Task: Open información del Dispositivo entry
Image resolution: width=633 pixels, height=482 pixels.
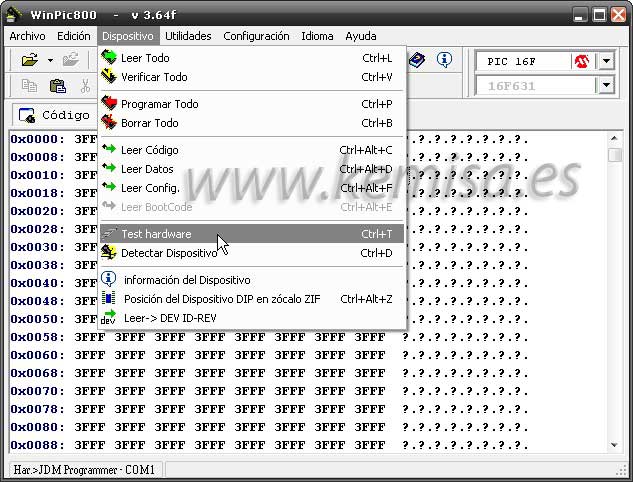Action: tap(252, 280)
